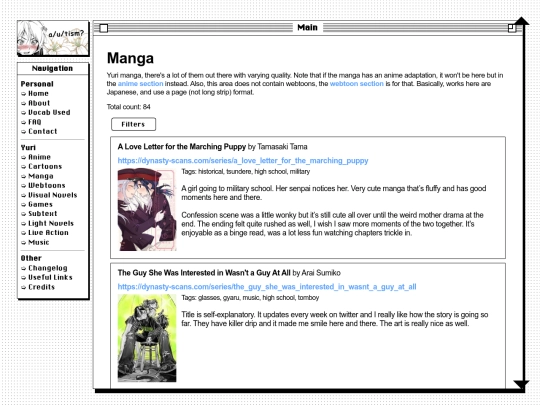Click the scroll down arrow
The image size is (540, 405).
tap(521, 384)
